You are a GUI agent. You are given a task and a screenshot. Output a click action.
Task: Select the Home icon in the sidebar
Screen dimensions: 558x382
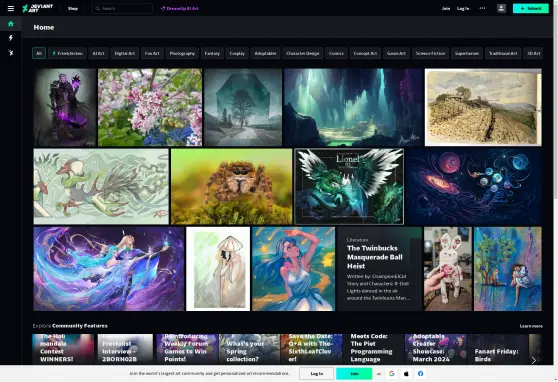coord(11,24)
